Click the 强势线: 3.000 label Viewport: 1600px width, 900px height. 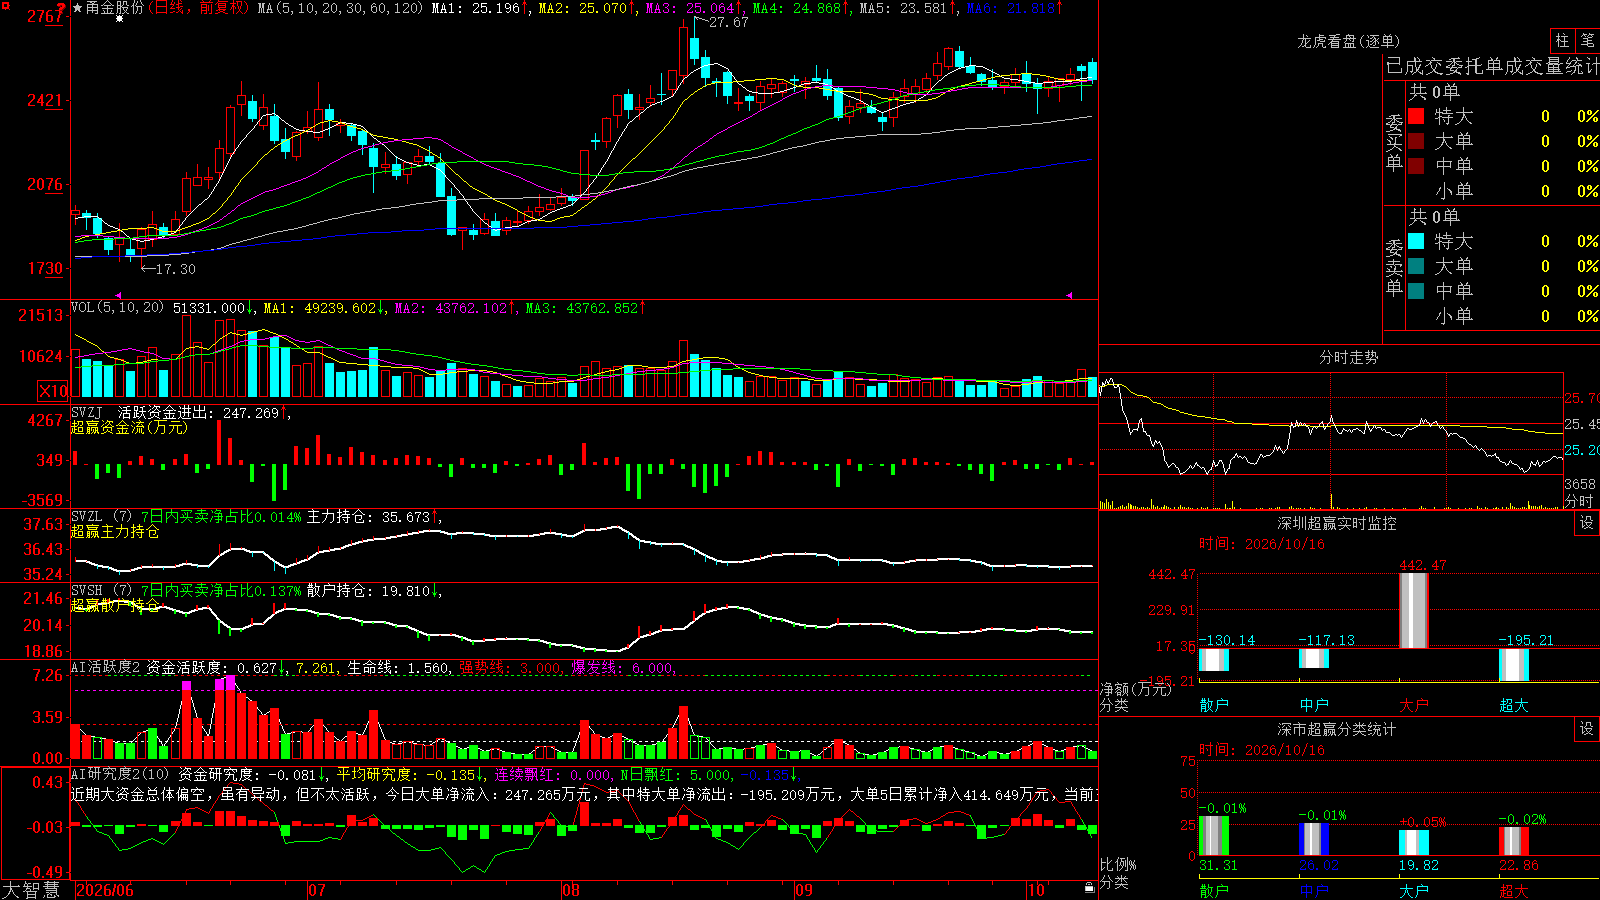coord(510,668)
